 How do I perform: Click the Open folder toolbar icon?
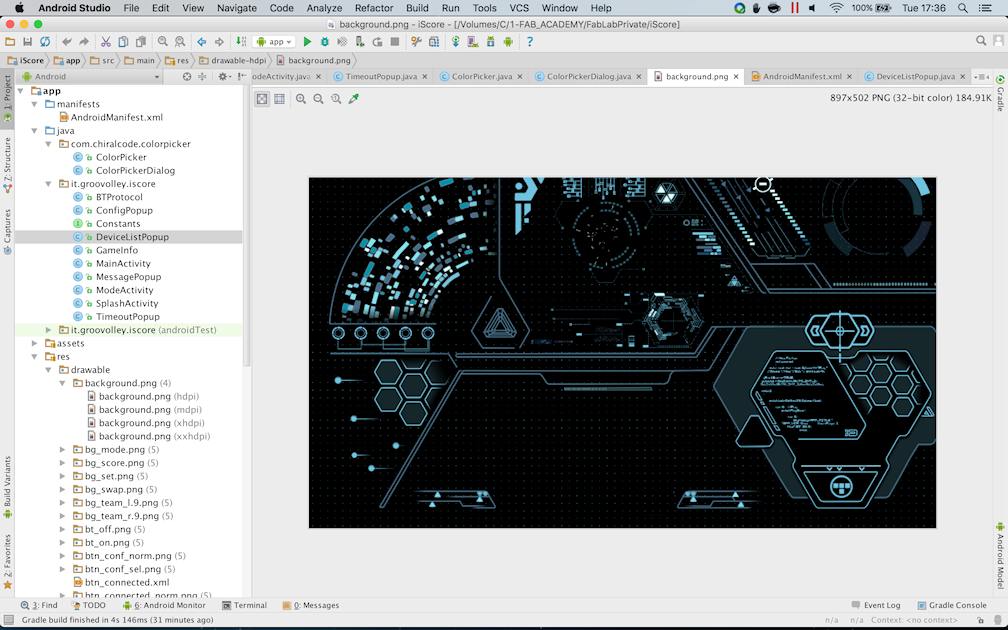pyautogui.click(x=10, y=42)
